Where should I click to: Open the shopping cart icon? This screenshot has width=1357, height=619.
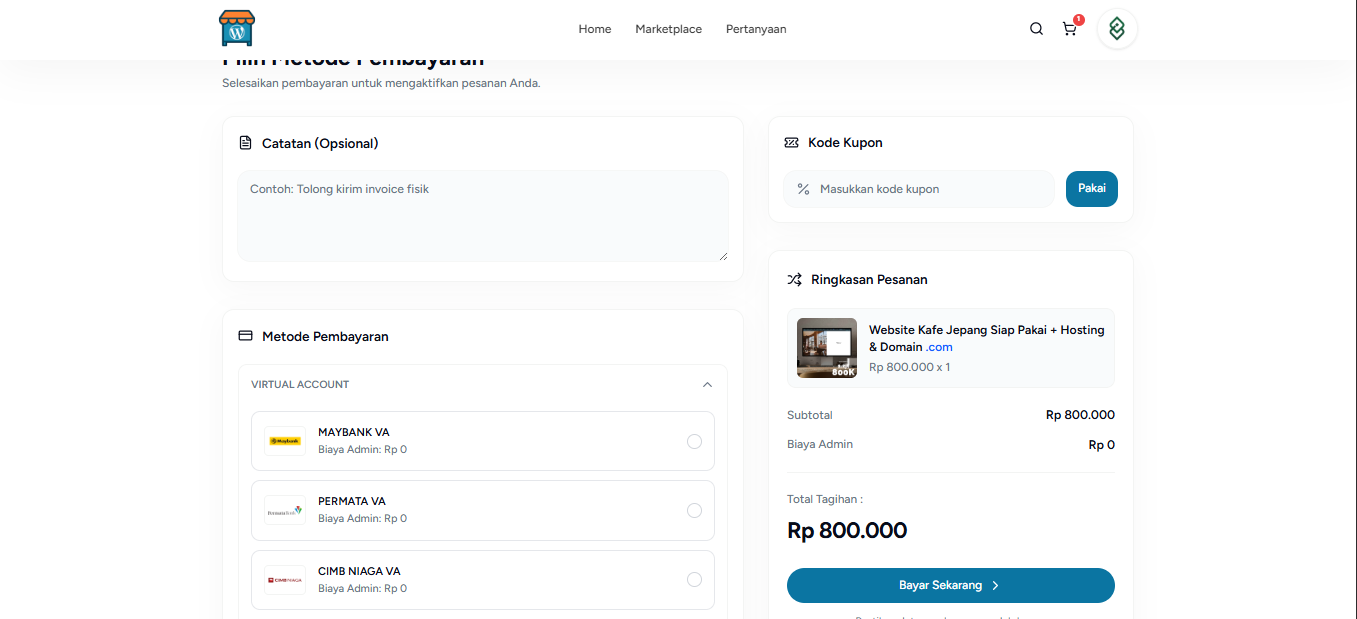coord(1069,29)
